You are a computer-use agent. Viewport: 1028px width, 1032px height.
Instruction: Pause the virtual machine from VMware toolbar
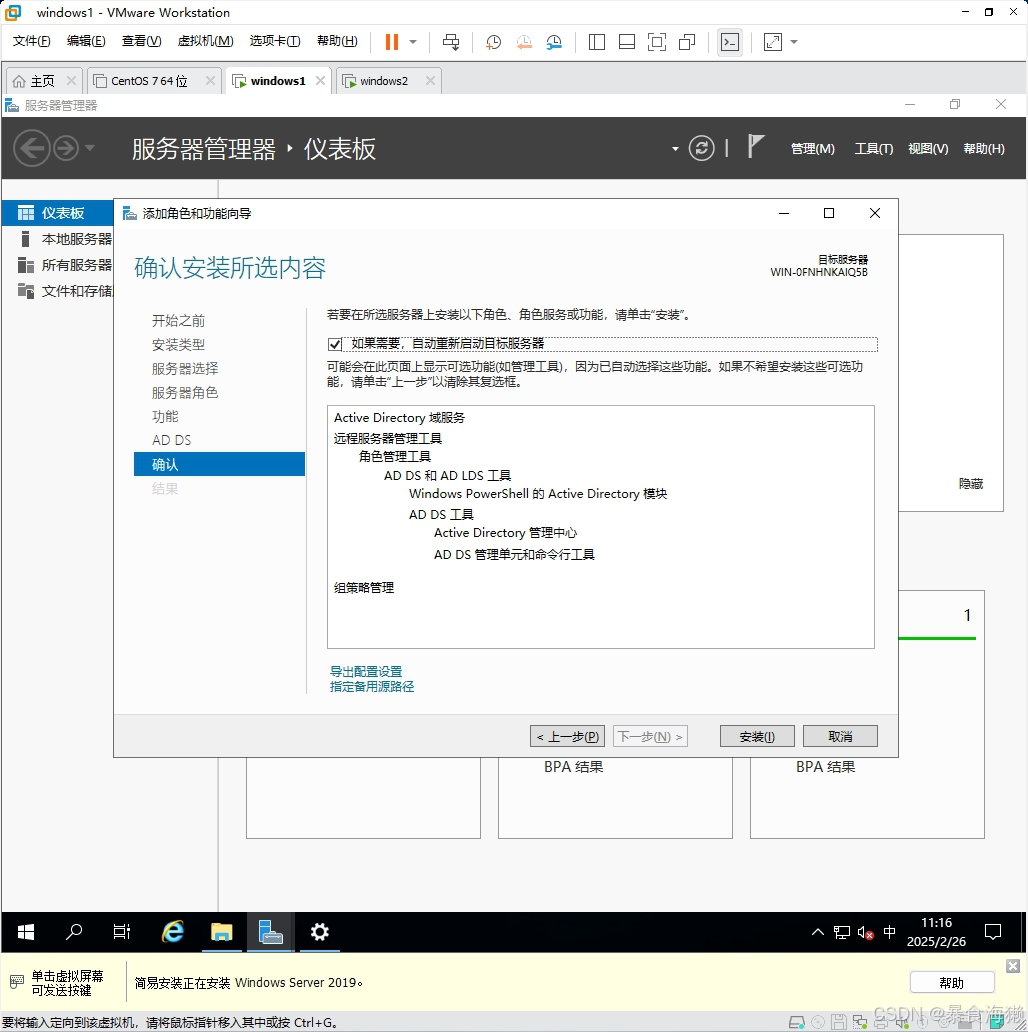pyautogui.click(x=392, y=42)
